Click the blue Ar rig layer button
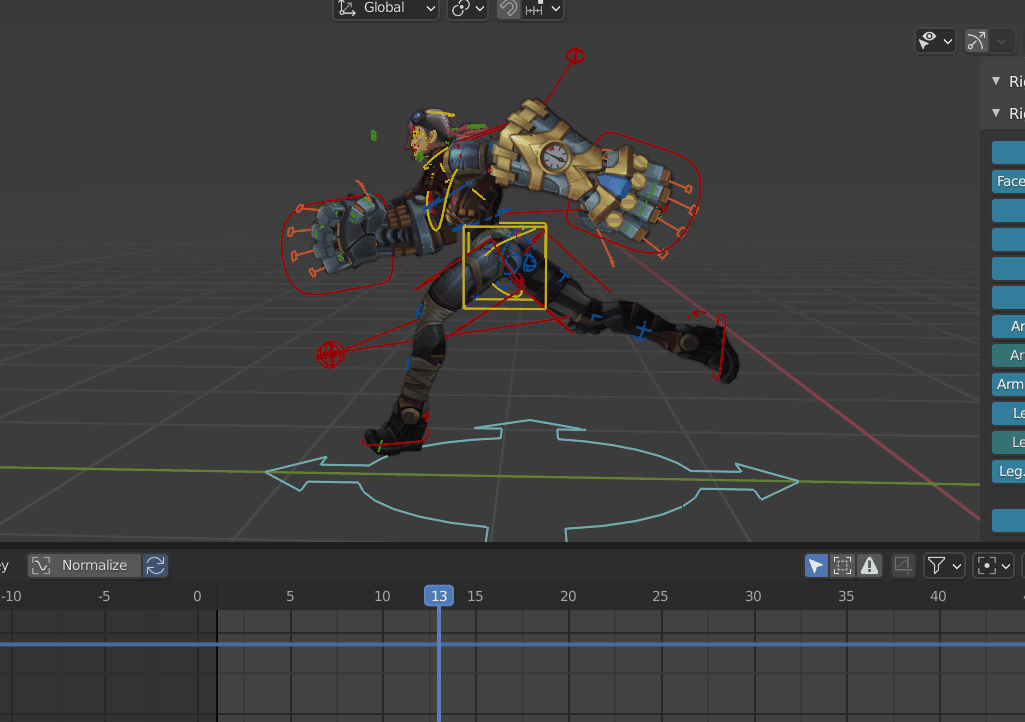 (x=1009, y=326)
